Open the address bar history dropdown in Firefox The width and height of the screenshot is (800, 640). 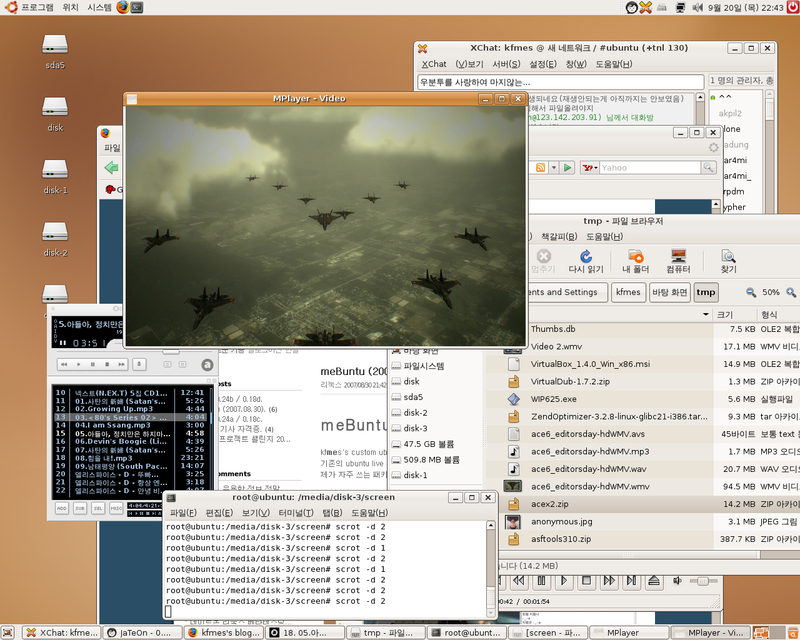pos(554,167)
